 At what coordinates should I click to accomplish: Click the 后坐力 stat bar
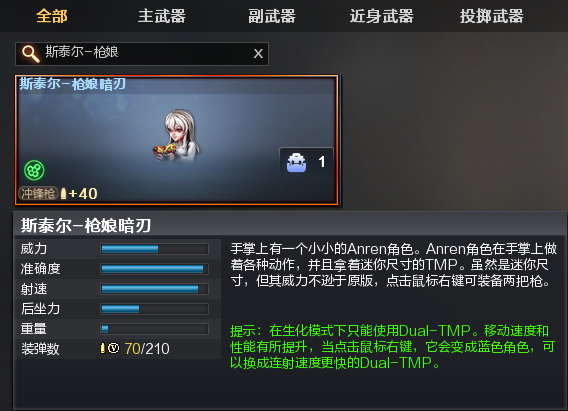click(154, 309)
